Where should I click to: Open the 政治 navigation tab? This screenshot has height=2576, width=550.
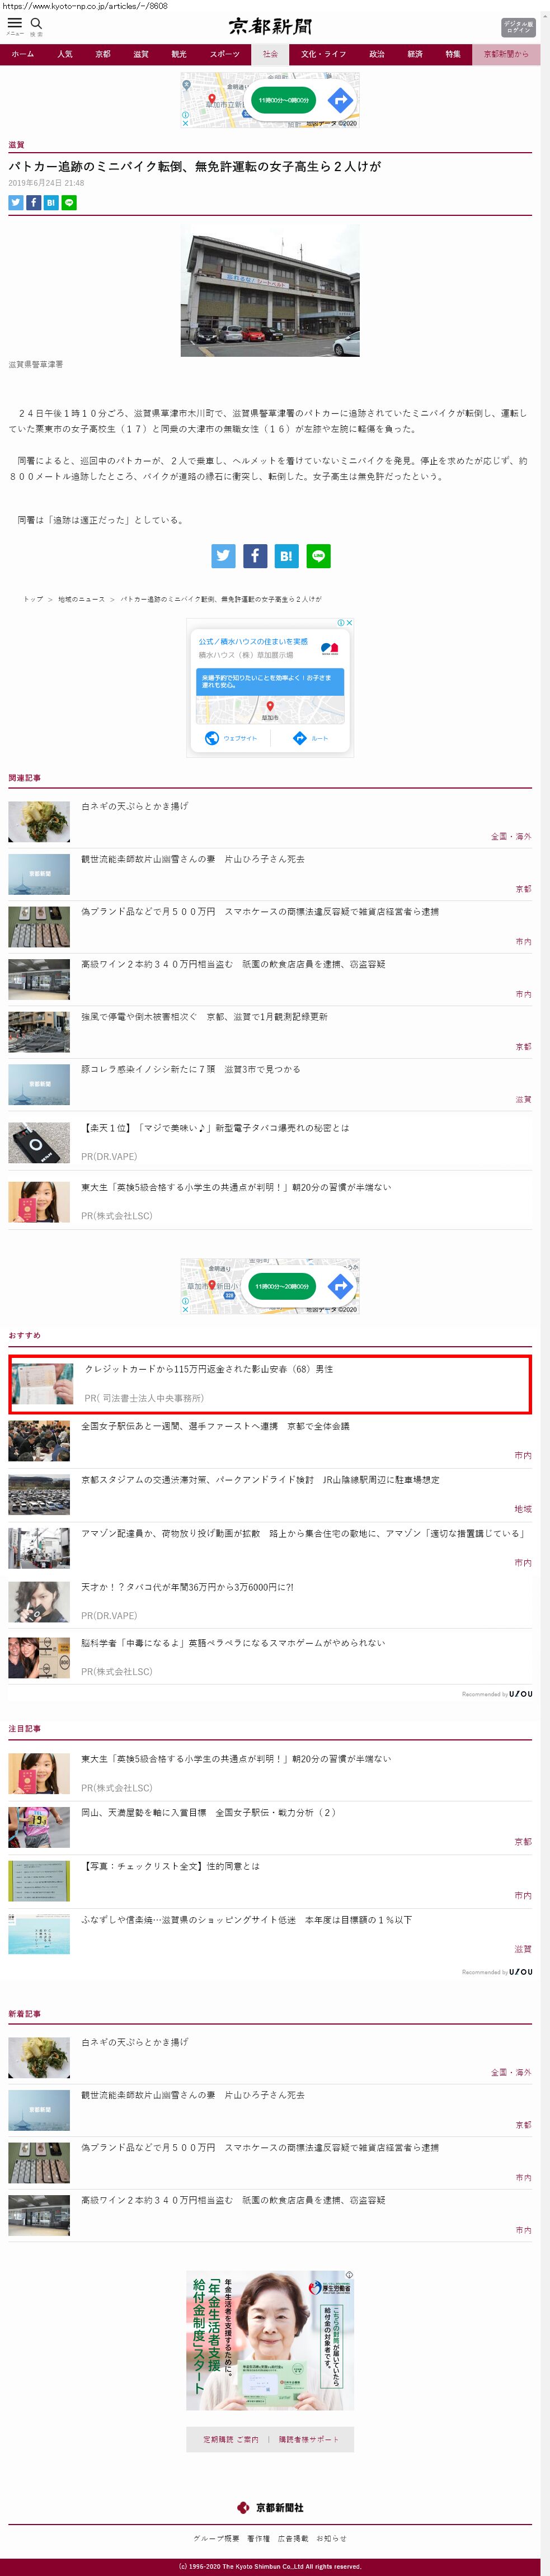[x=377, y=54]
